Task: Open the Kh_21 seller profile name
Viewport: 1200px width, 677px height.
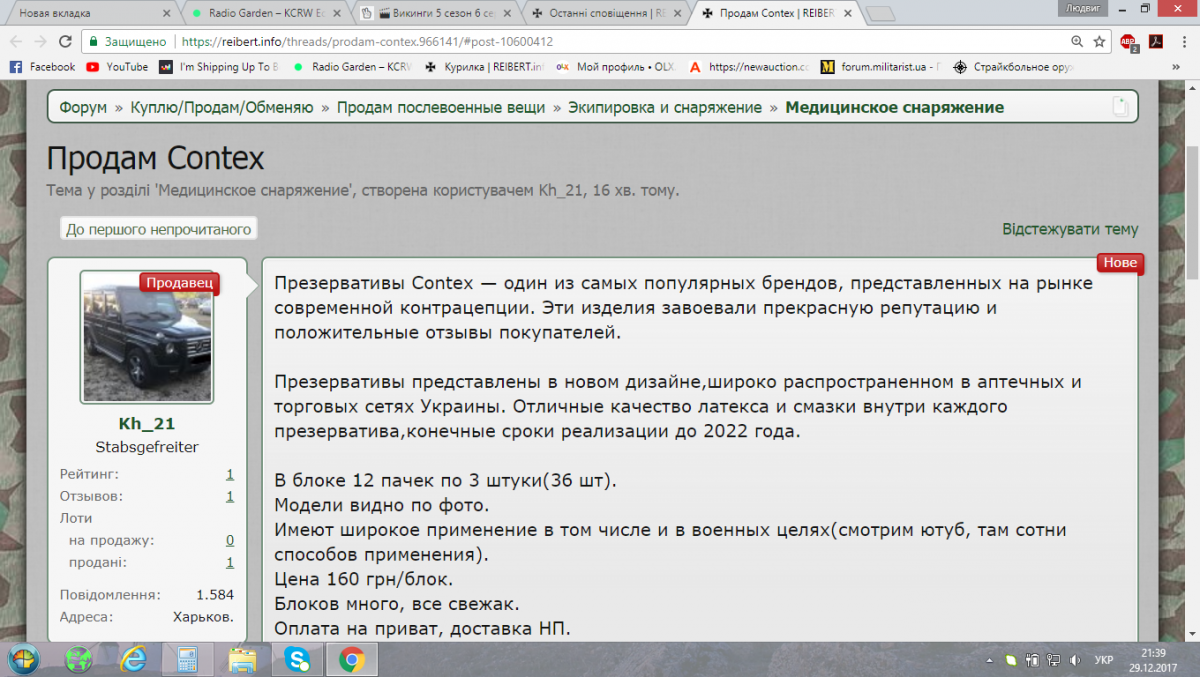Action: pyautogui.click(x=147, y=424)
